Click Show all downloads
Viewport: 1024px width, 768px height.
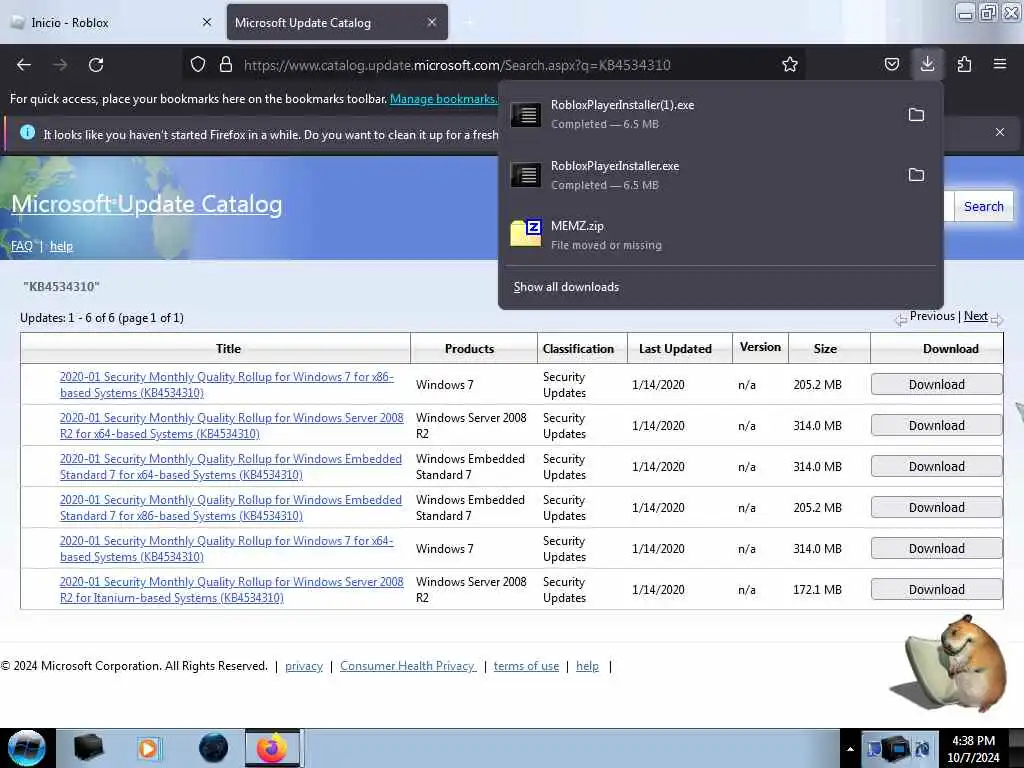tap(566, 287)
